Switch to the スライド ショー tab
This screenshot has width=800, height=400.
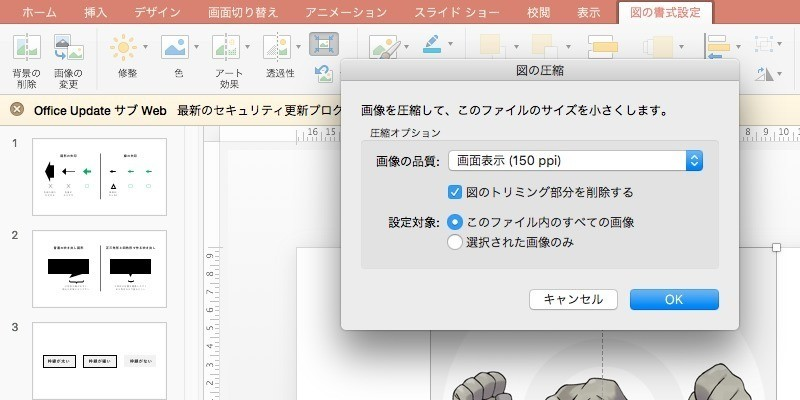(x=457, y=12)
